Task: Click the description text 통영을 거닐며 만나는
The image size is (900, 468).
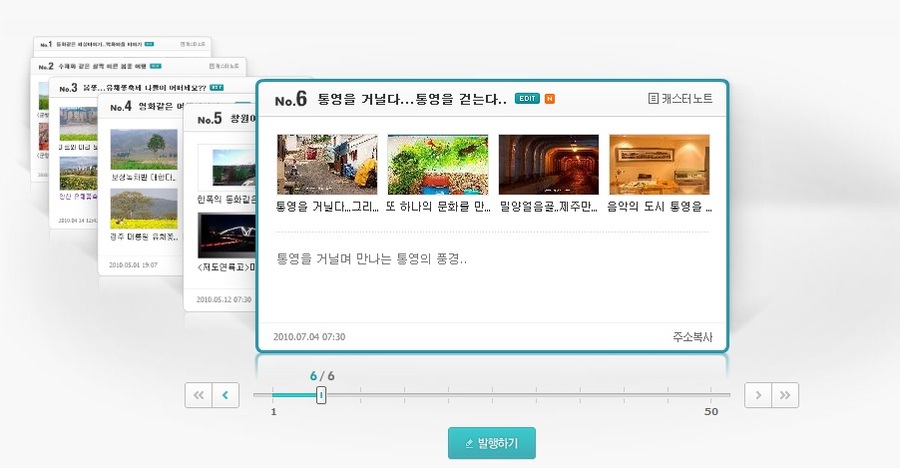Action: click(x=371, y=259)
